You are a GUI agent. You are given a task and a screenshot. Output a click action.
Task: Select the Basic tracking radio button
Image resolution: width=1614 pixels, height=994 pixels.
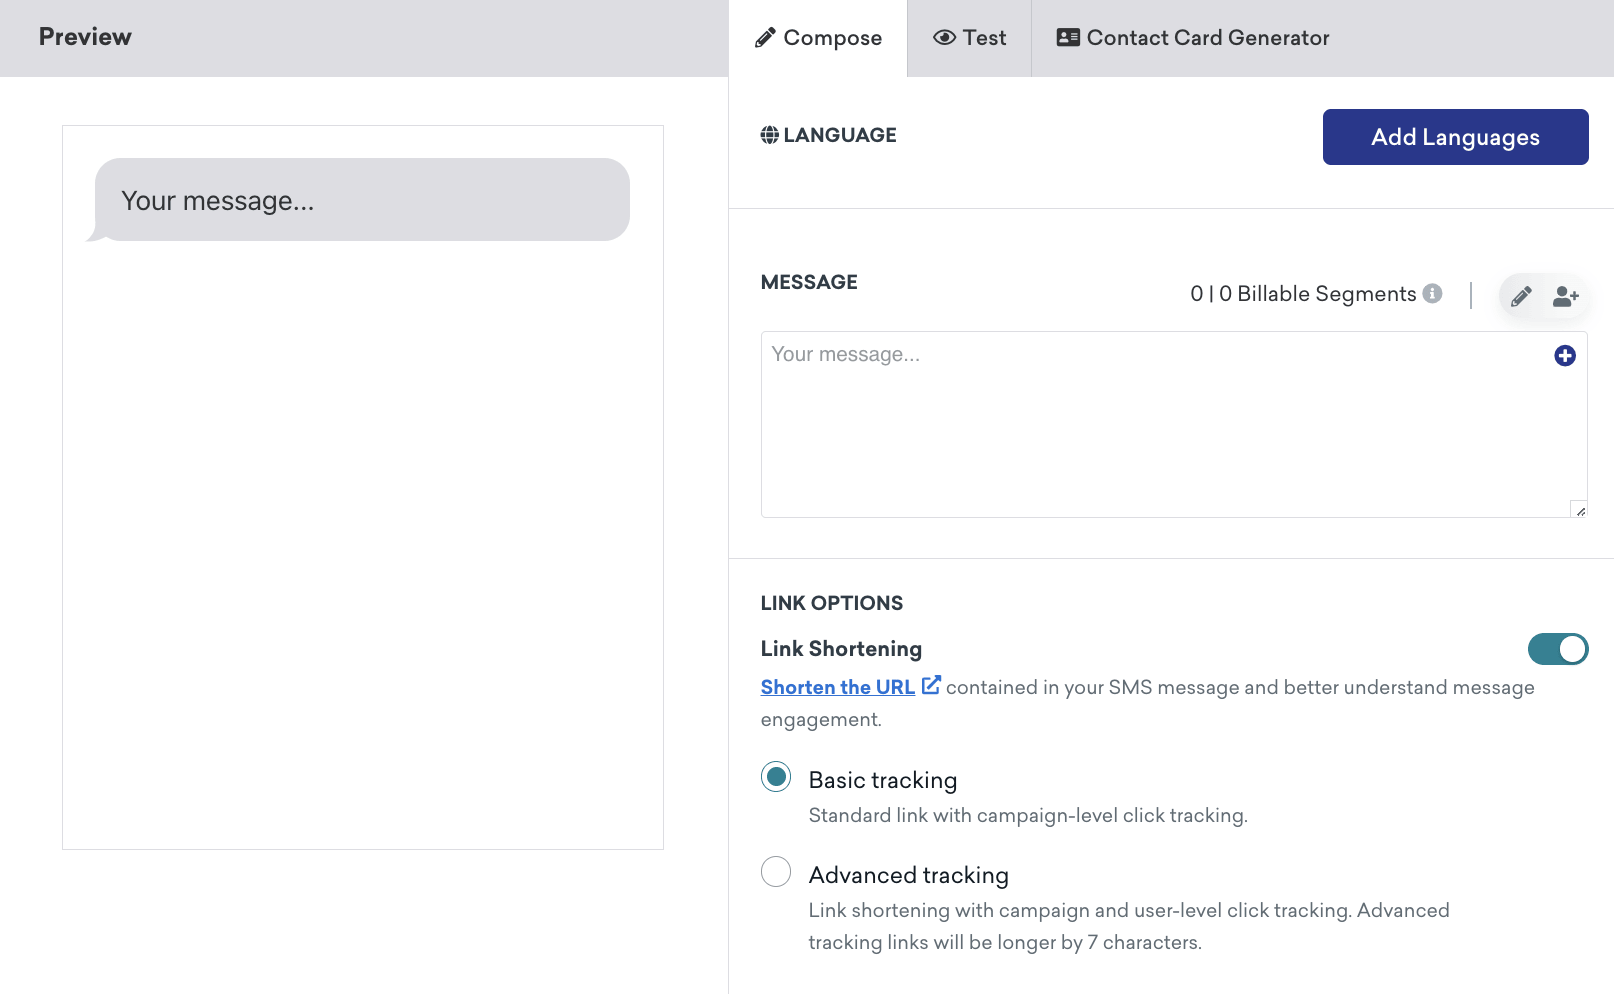775,776
